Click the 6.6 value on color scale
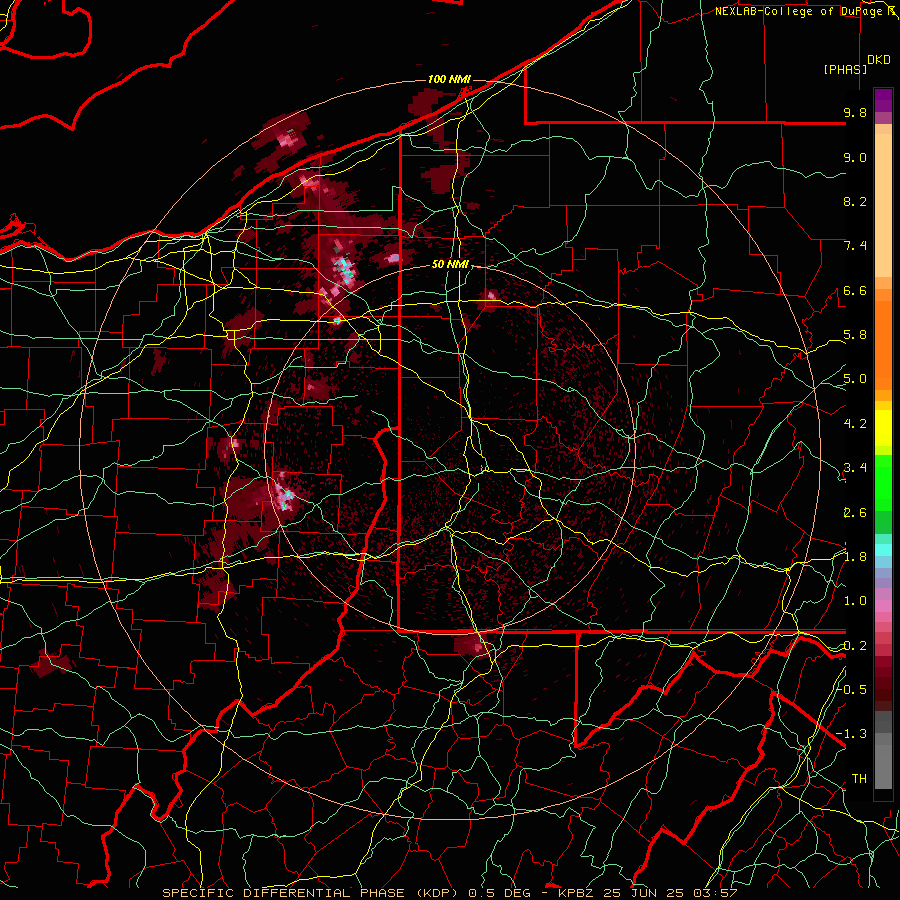900x900 pixels. coord(855,290)
